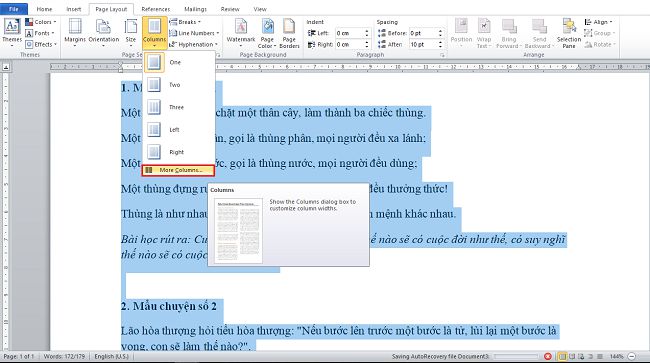Open the Orientation options icon

[104, 32]
